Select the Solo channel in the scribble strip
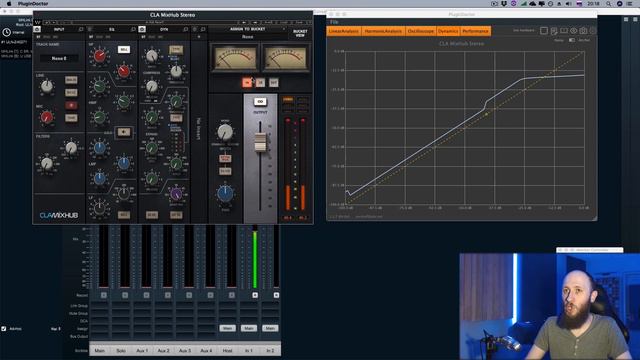Viewport: 640px width, 360px height. (x=121, y=351)
